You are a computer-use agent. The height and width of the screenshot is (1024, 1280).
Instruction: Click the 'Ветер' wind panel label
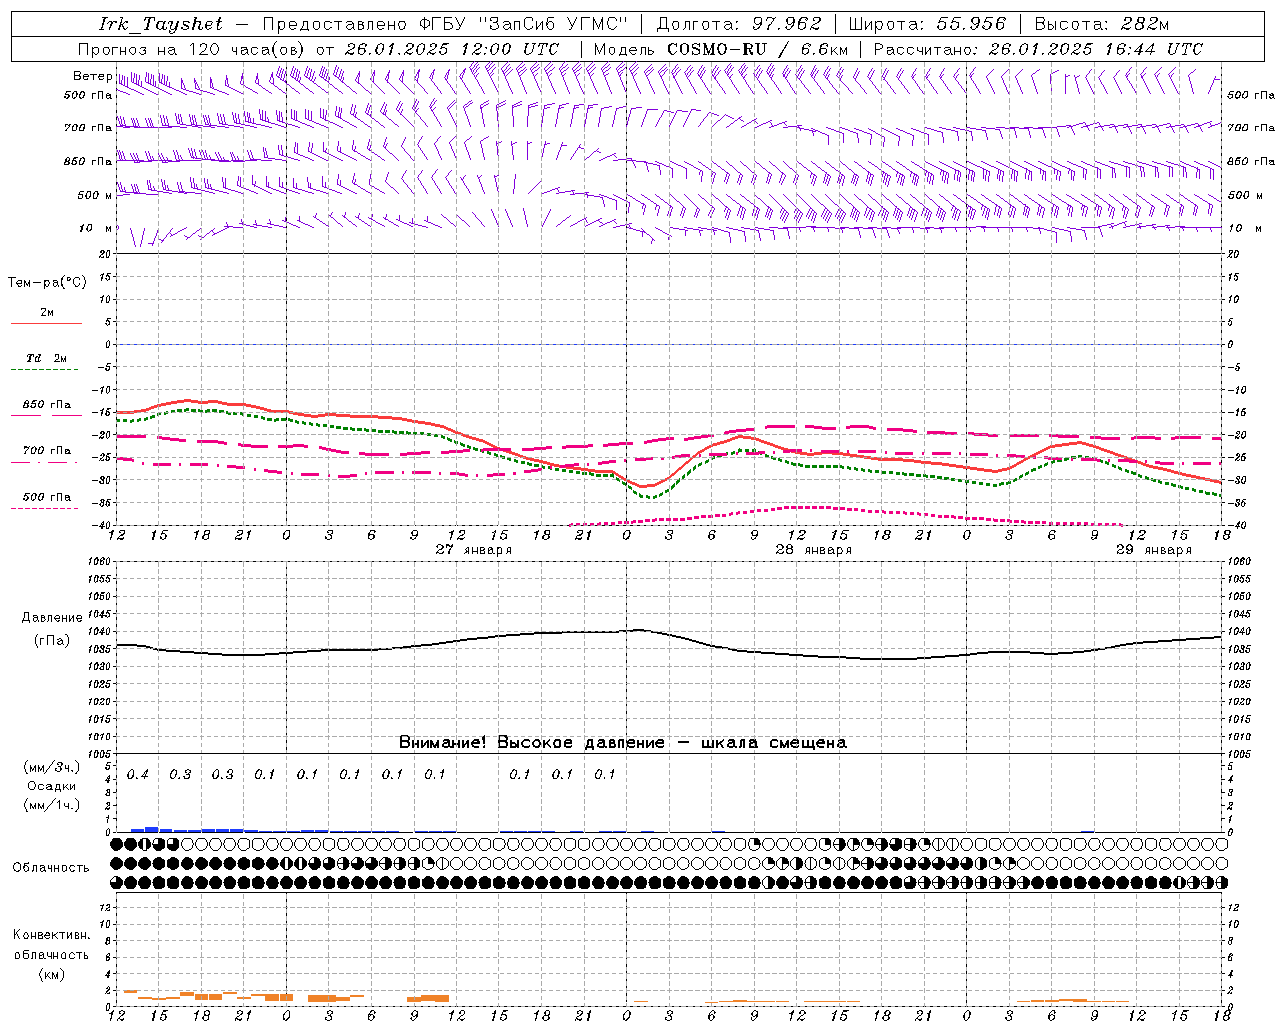92,76
